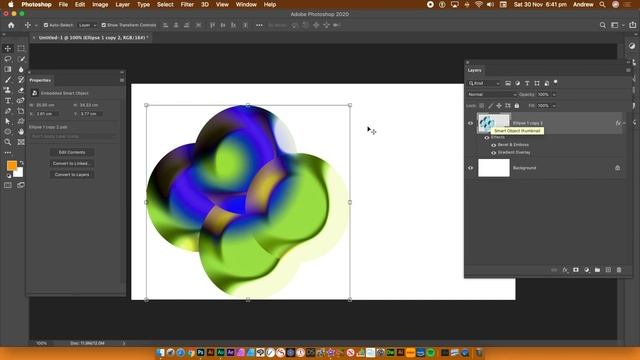Click the Convert to Layers button

(x=72, y=175)
